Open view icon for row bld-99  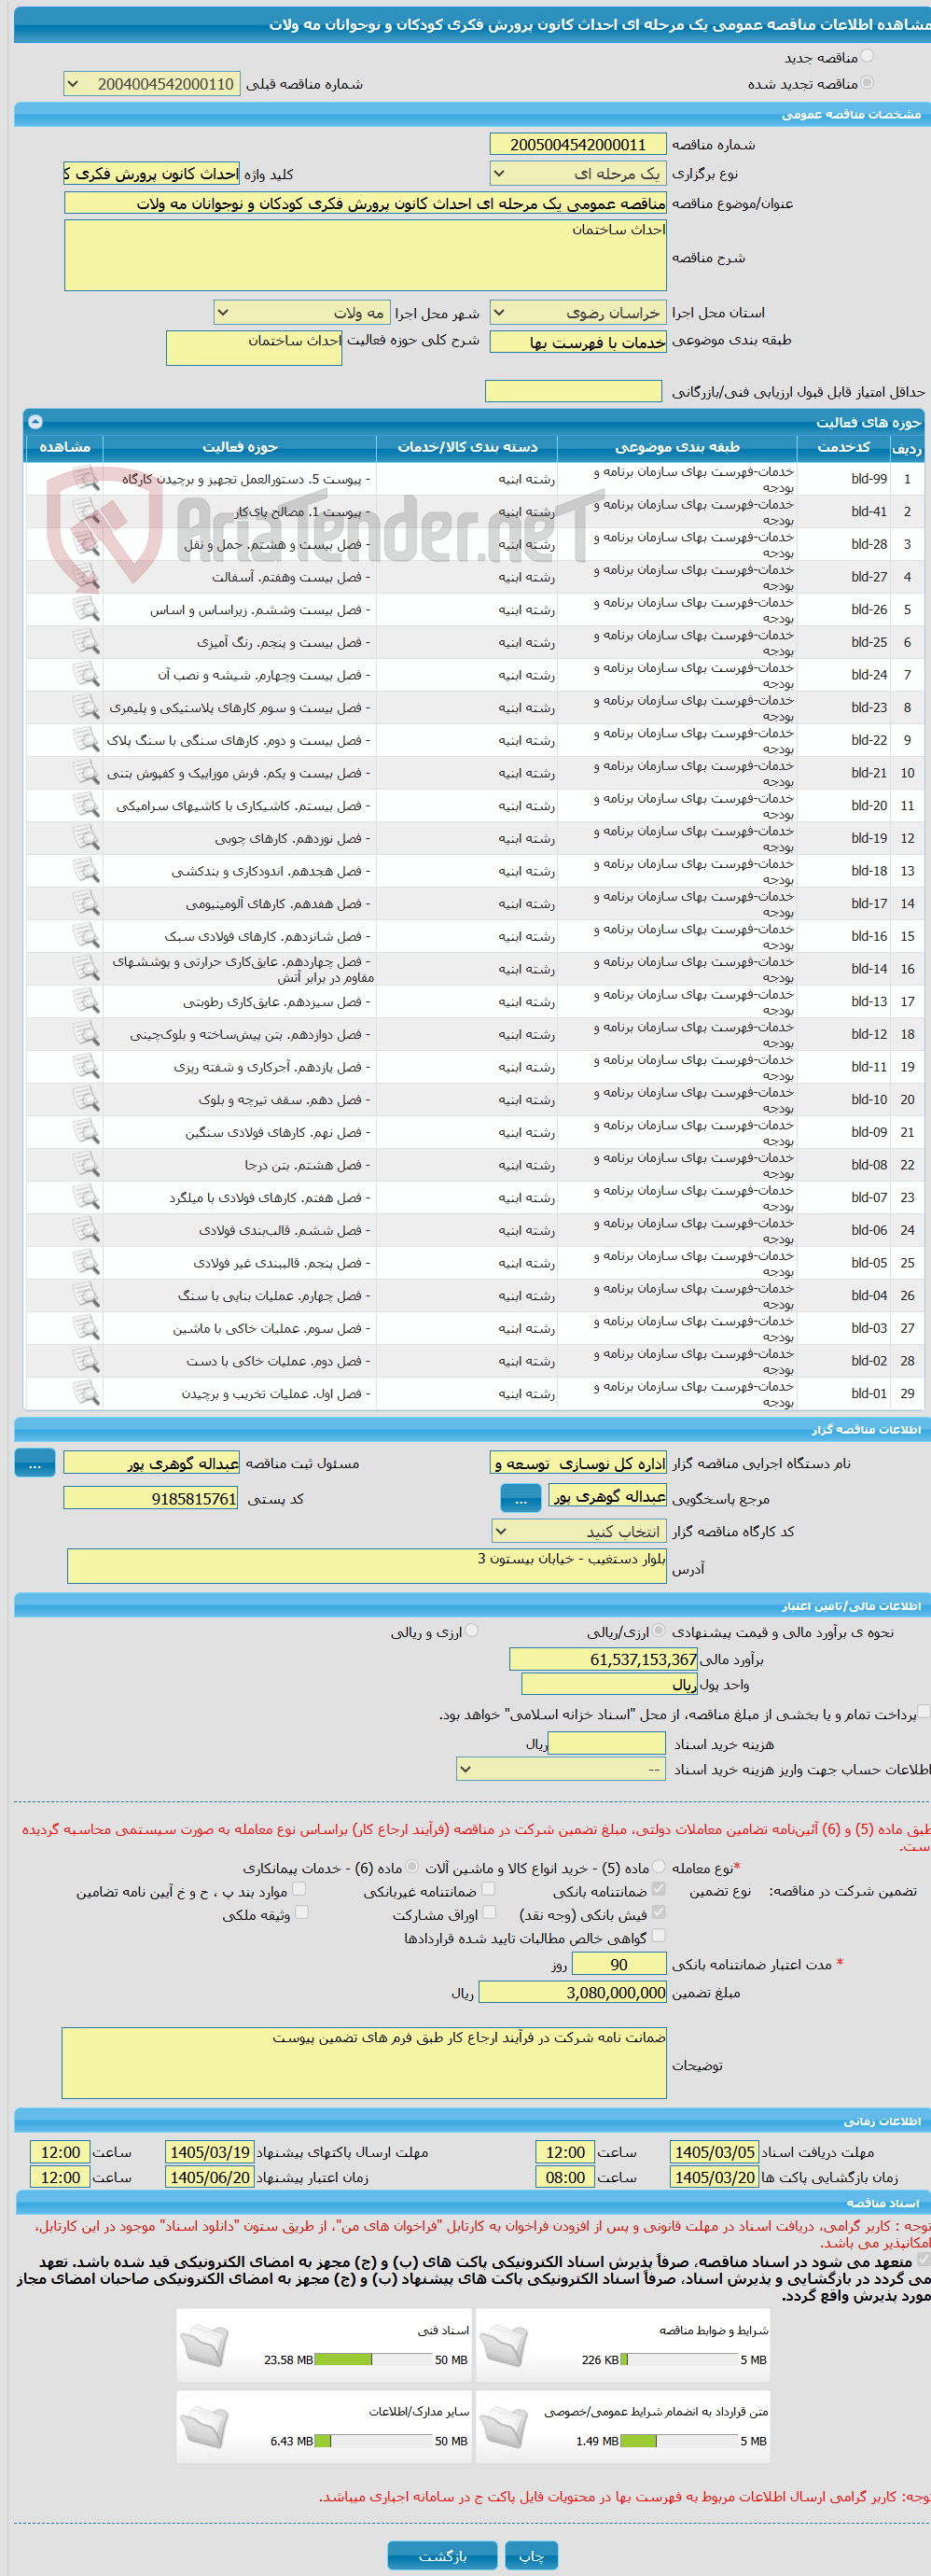pos(86,479)
